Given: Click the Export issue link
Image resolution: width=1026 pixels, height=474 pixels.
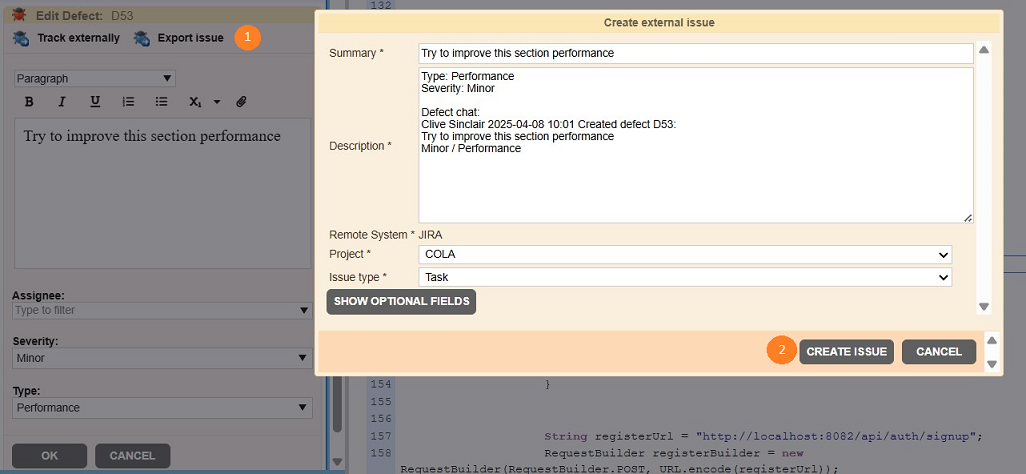Looking at the screenshot, I should [x=190, y=38].
